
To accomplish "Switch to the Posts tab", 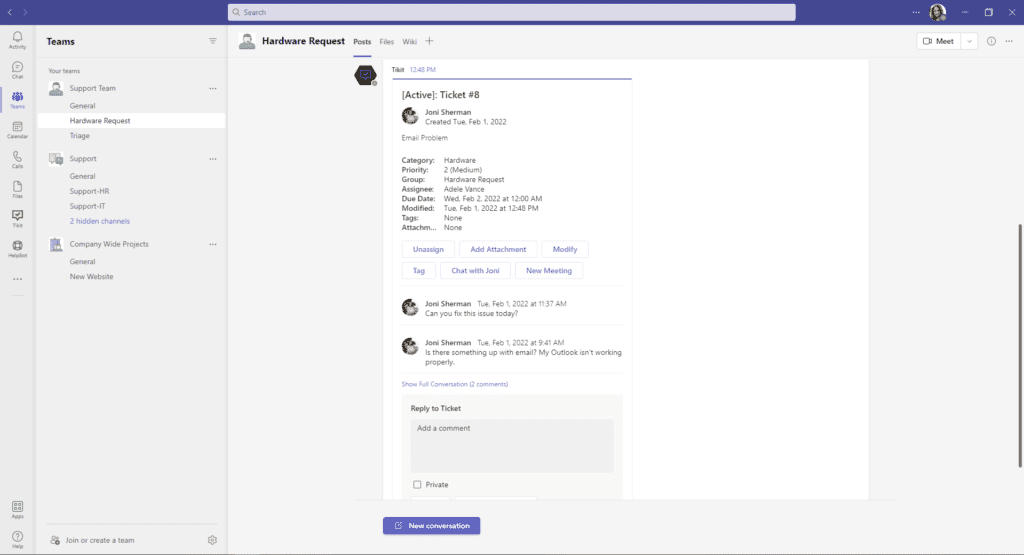I will (x=362, y=42).
